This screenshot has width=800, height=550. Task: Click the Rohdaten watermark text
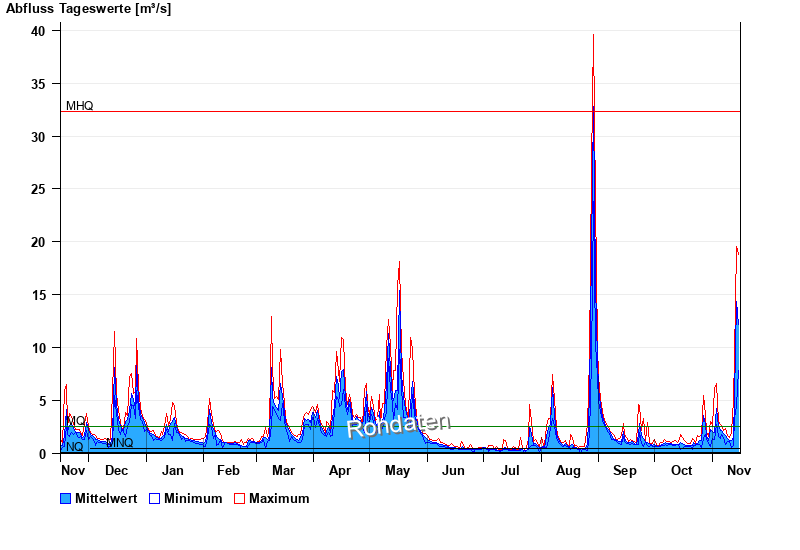pos(398,426)
